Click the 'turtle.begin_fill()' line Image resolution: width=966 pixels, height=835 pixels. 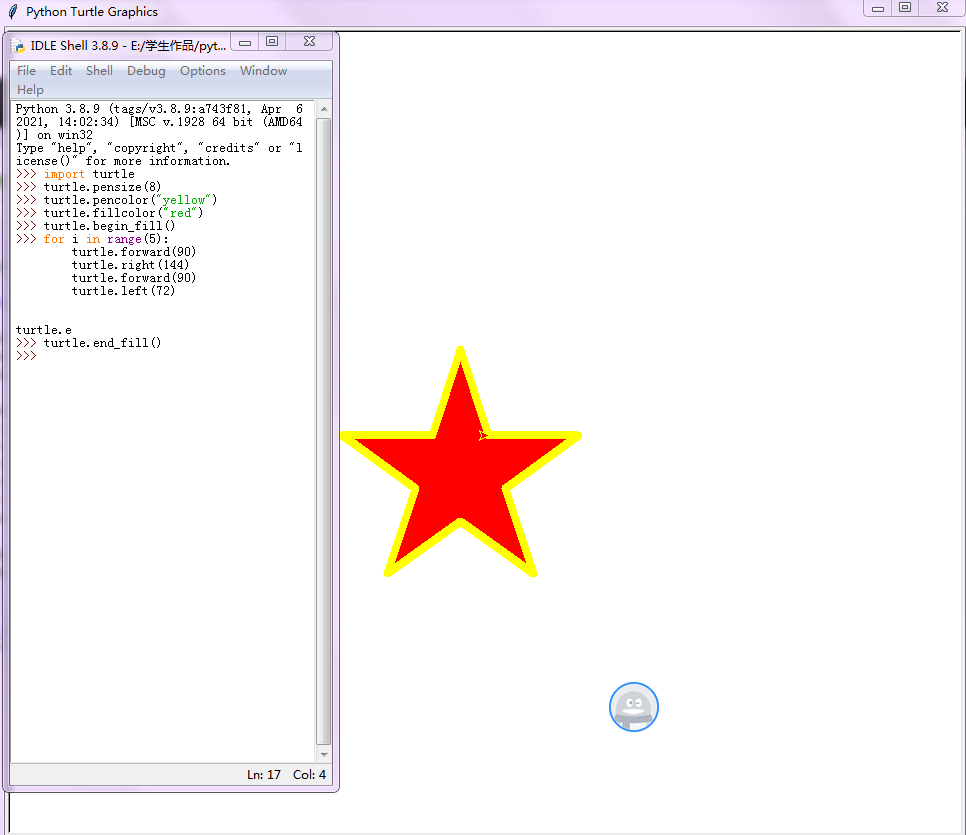pyautogui.click(x=109, y=226)
